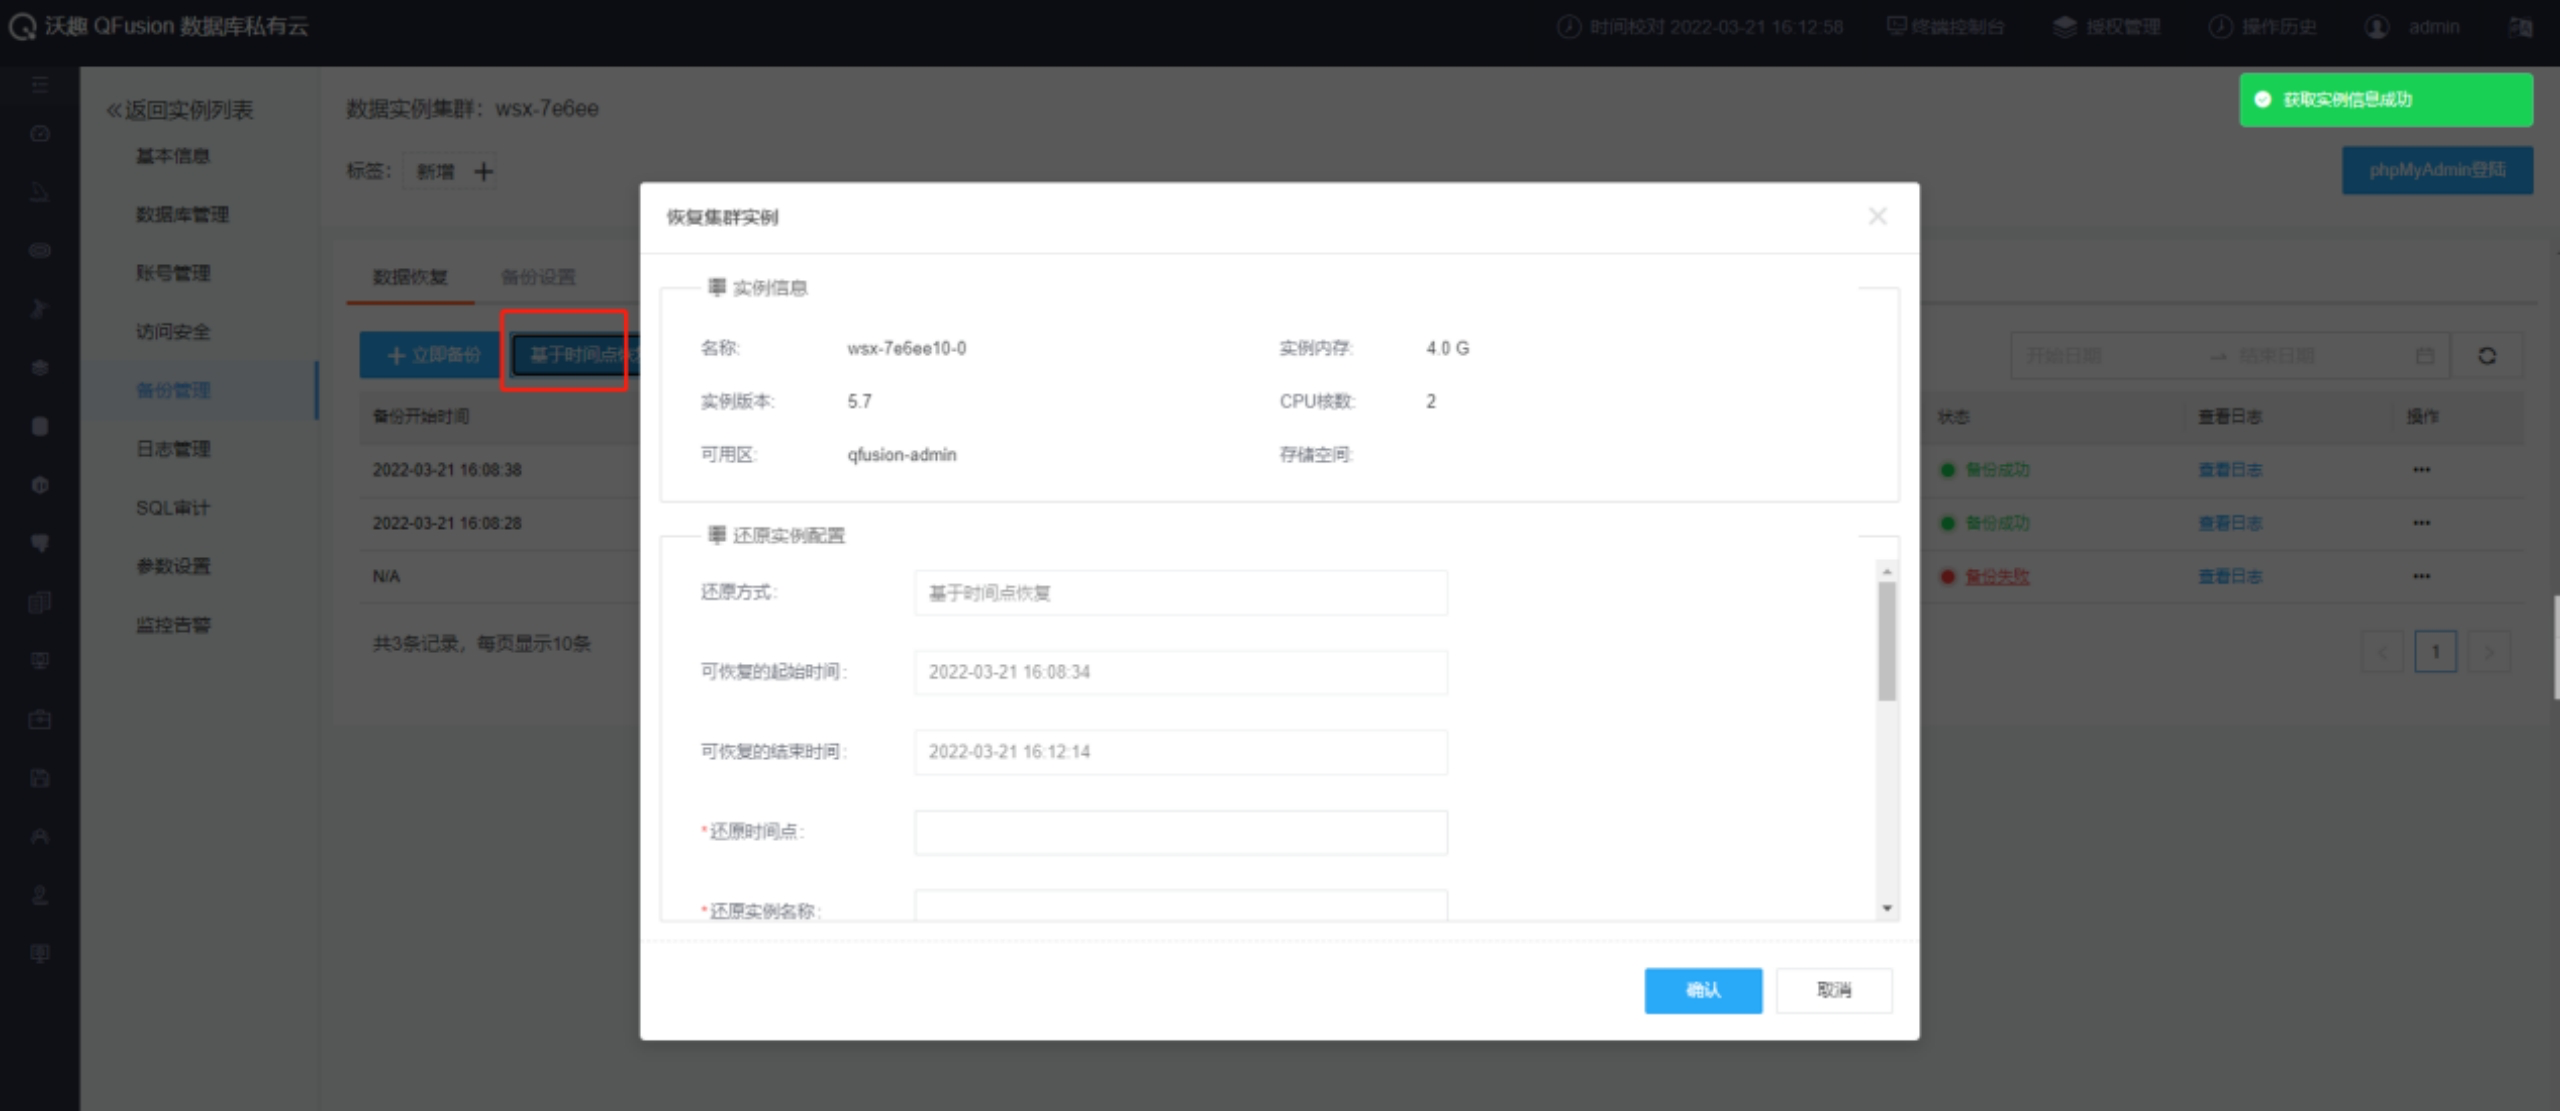This screenshot has width=2560, height=1111.
Task: Click the dialog vertical scrollbar thumb
Action: click(x=1887, y=641)
